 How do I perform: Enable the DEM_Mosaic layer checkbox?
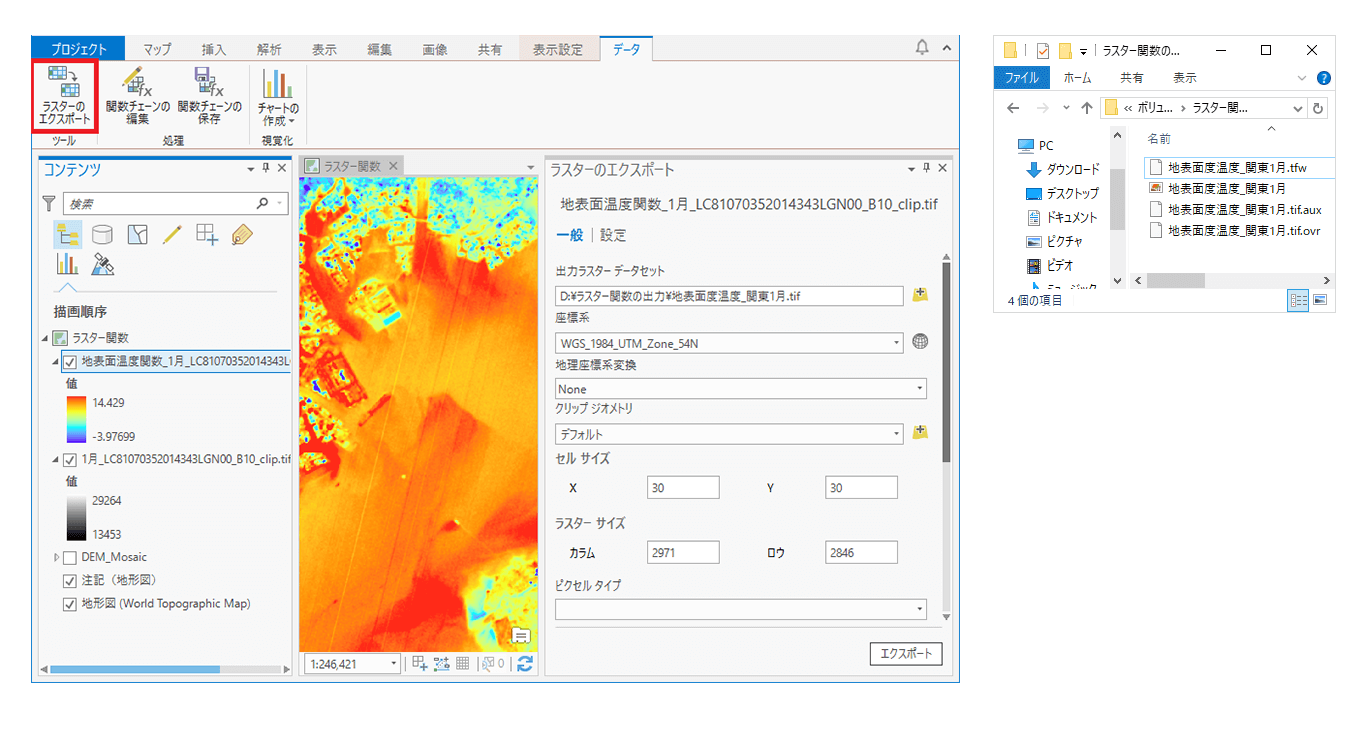click(70, 558)
